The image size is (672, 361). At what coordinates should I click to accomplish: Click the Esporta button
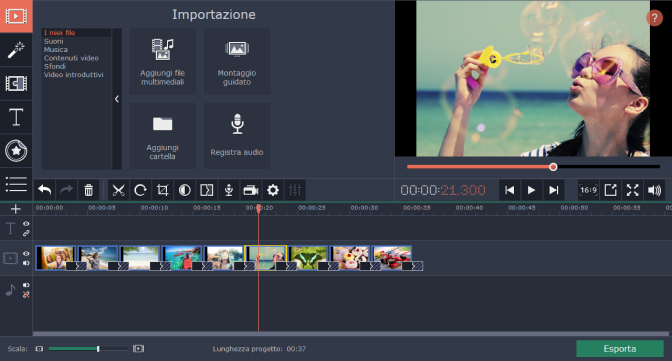click(620, 349)
